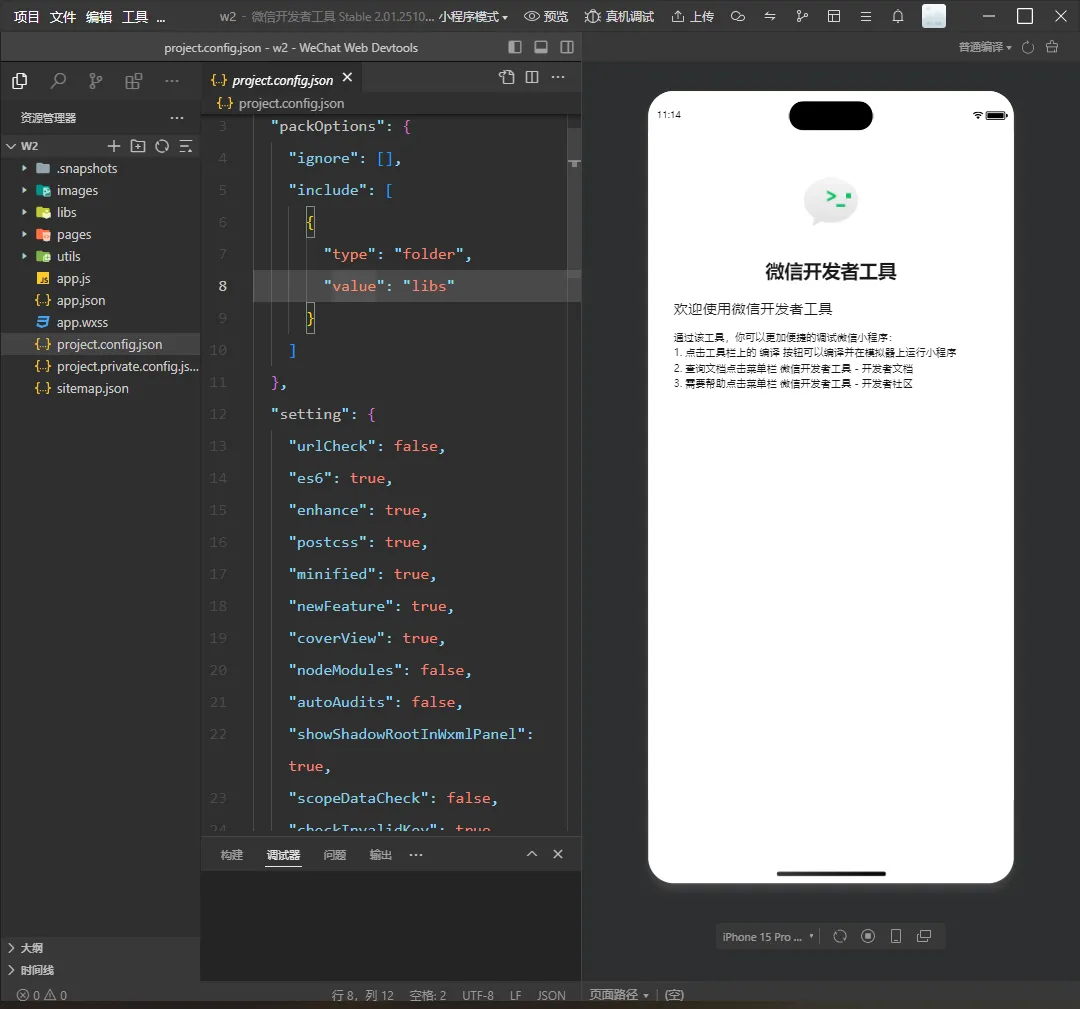
Task: Open the 文件 menu
Action: point(63,17)
